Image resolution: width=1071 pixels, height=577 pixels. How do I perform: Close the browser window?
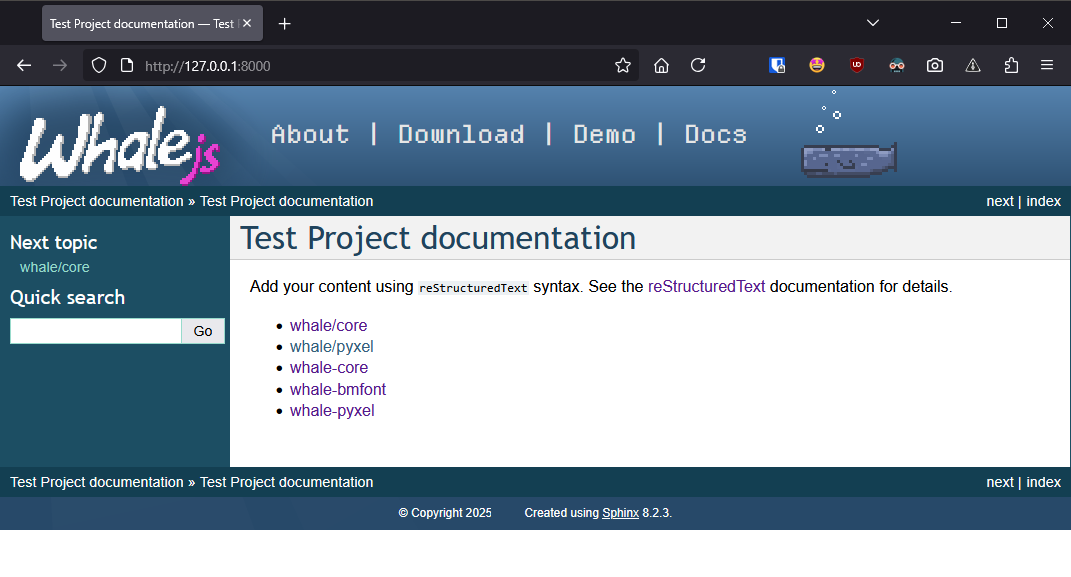pos(1048,23)
